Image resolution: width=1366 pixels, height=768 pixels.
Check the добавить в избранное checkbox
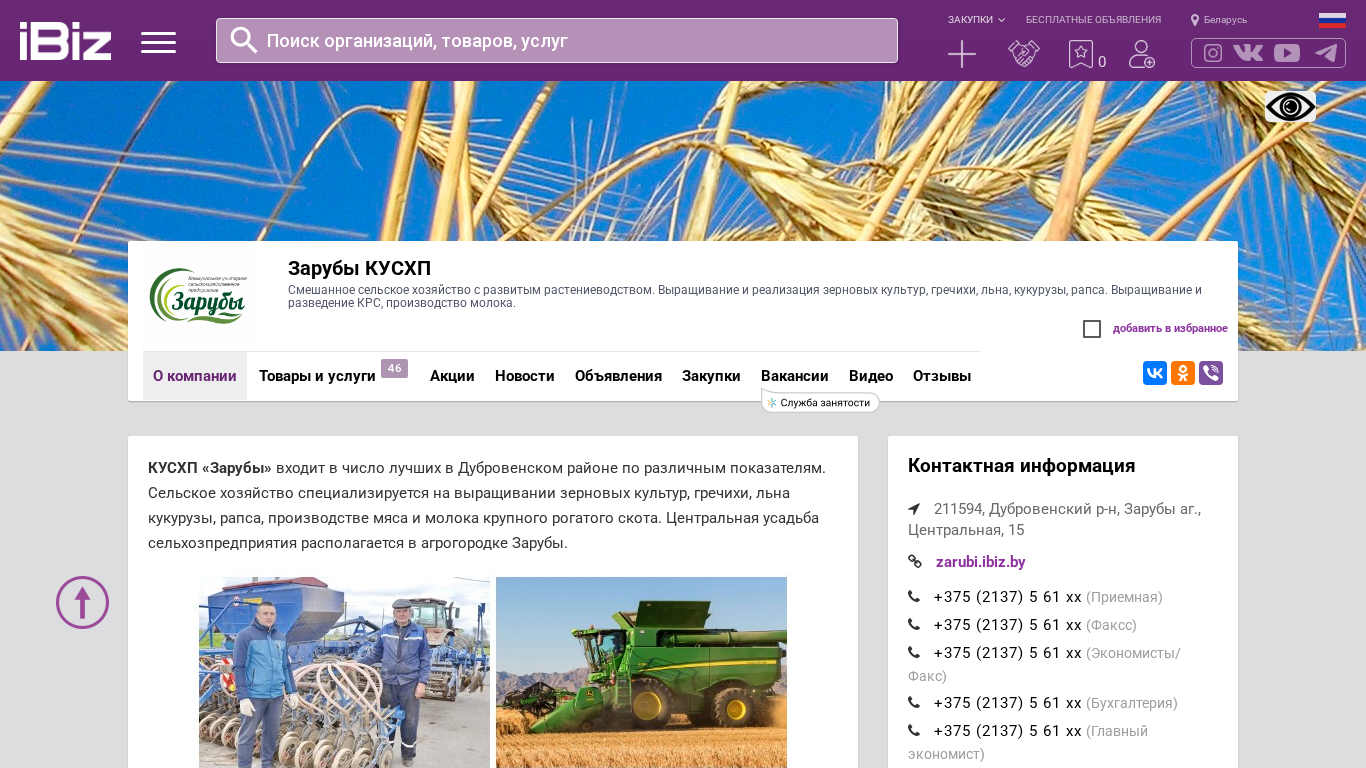pos(1092,329)
